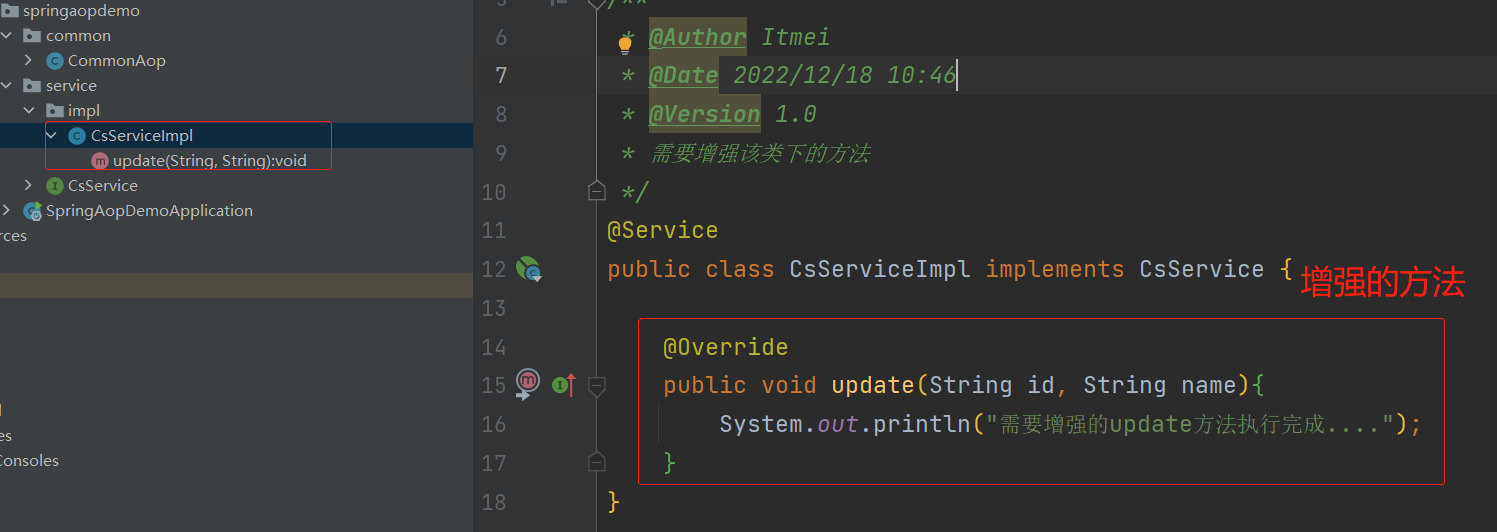Click the Spring bean gutter icon on line 12

528,269
